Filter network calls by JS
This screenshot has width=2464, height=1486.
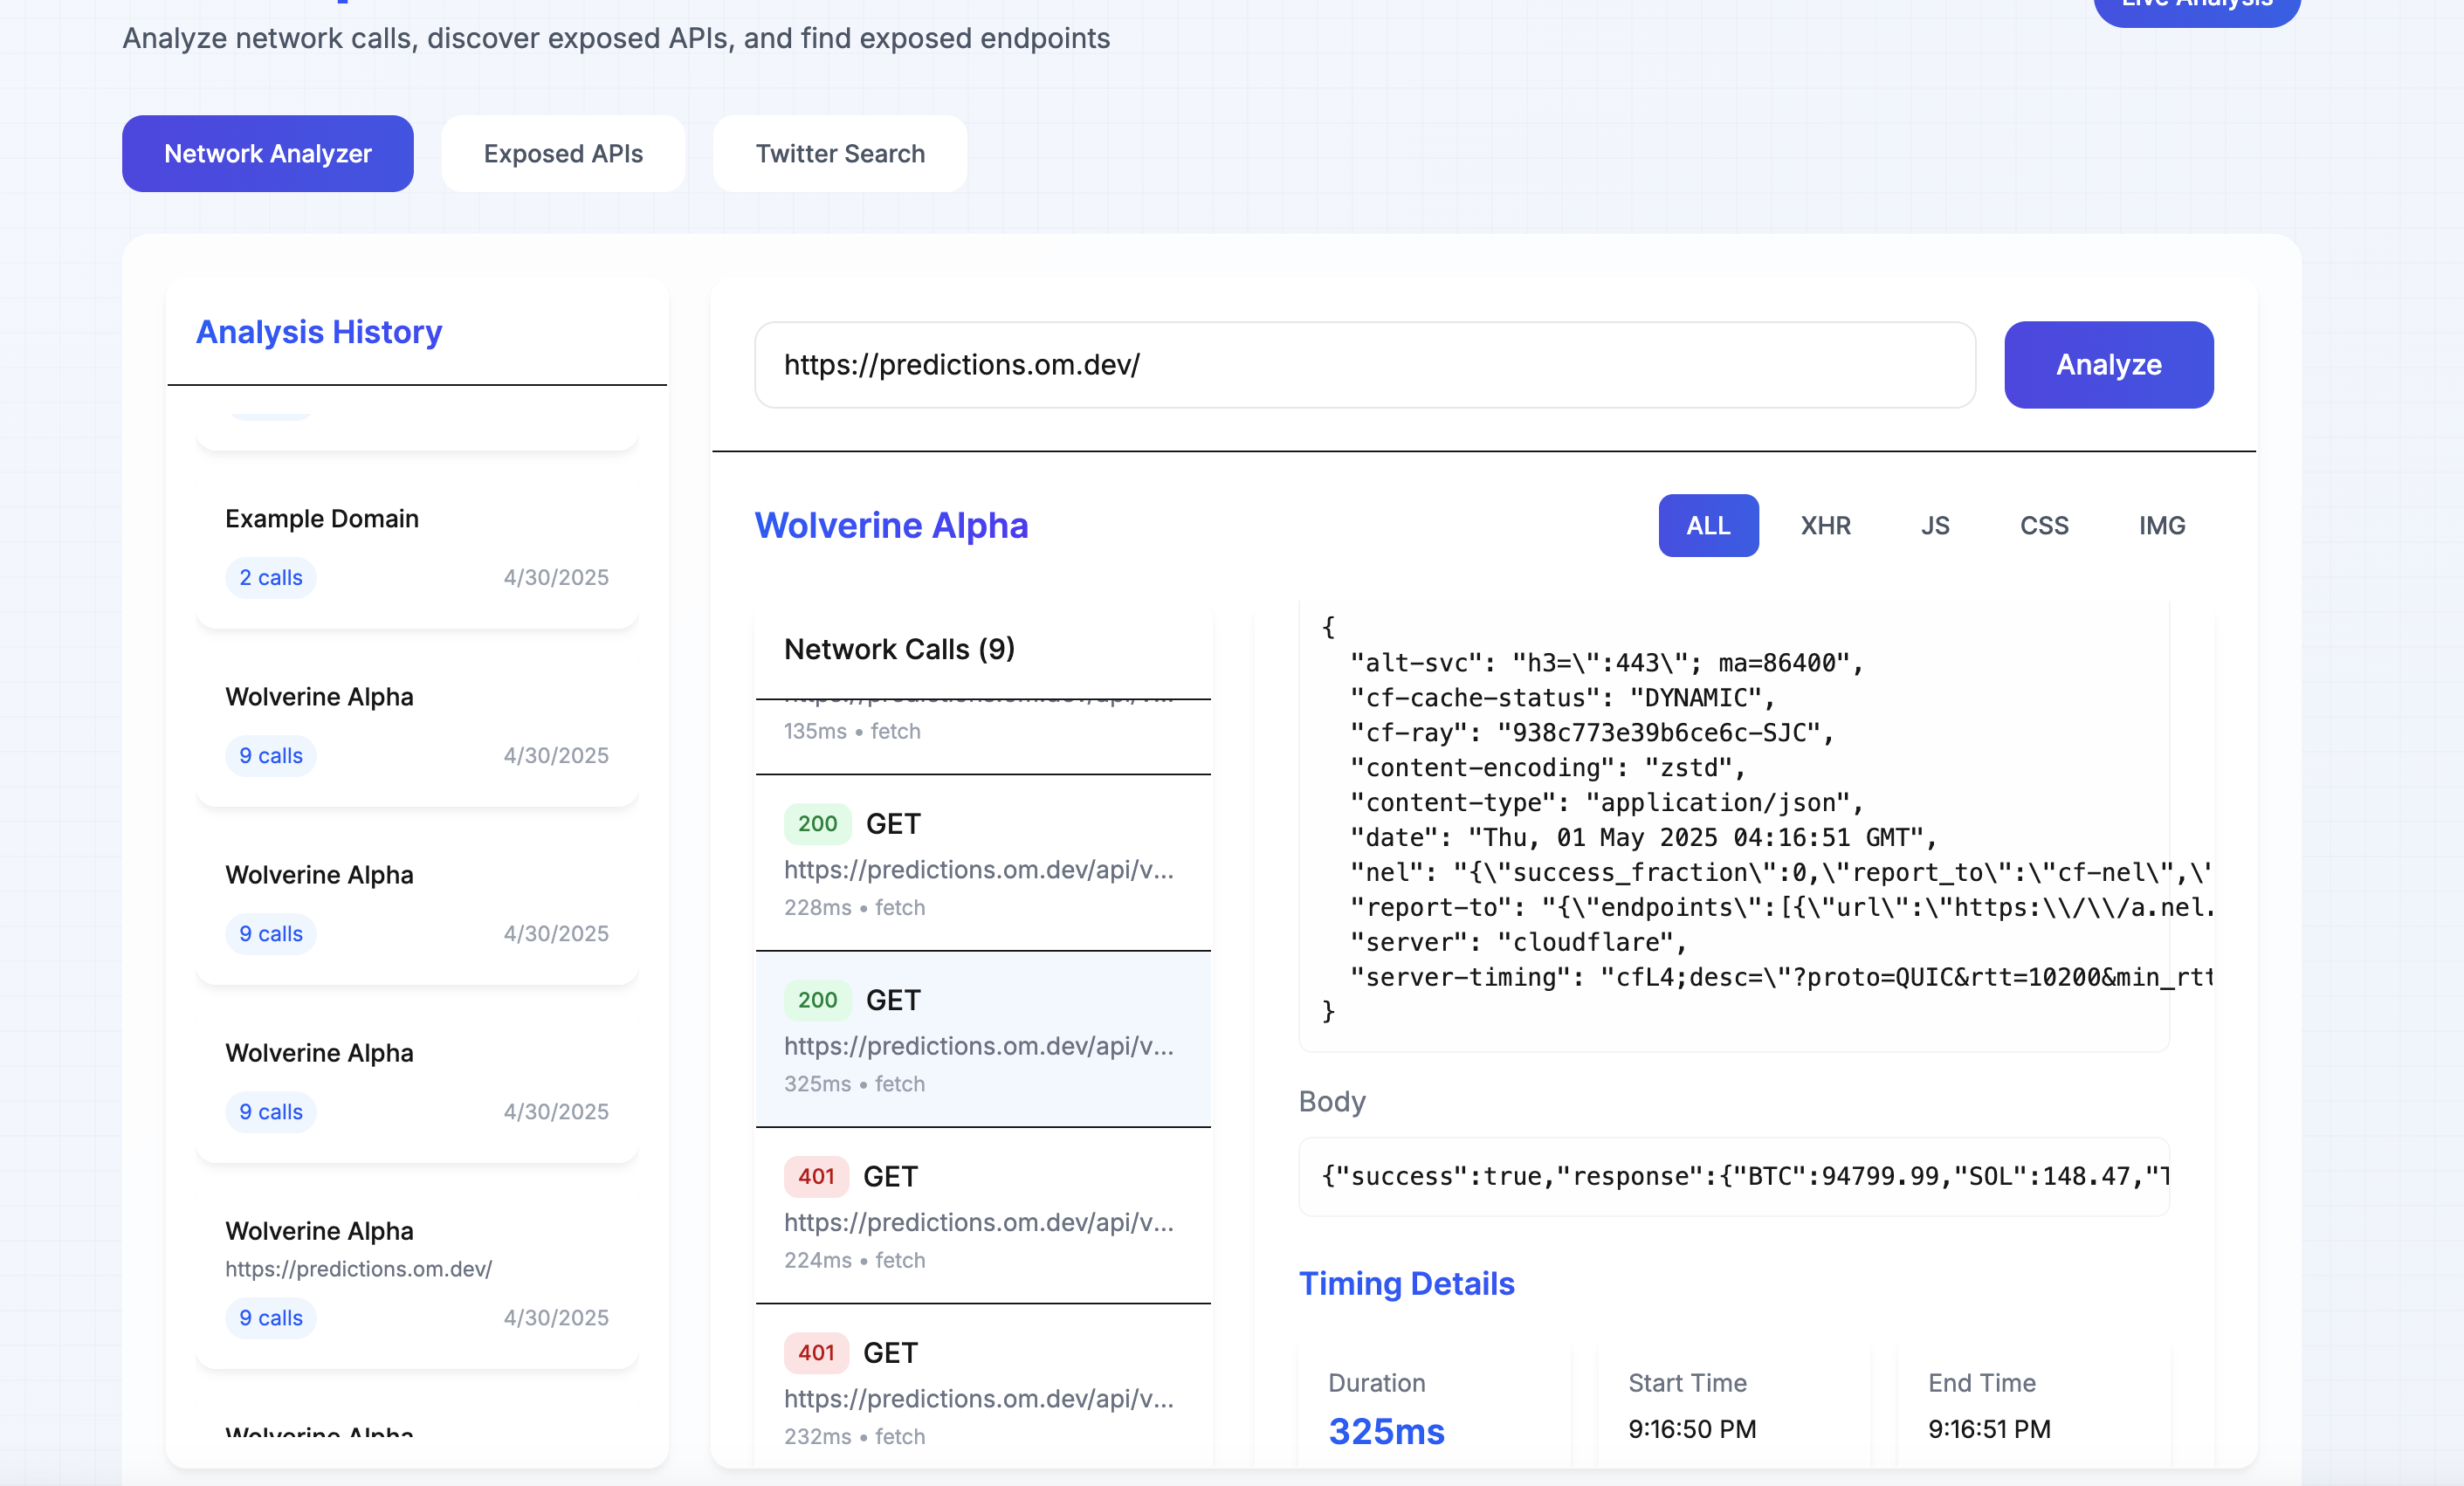coord(1934,525)
